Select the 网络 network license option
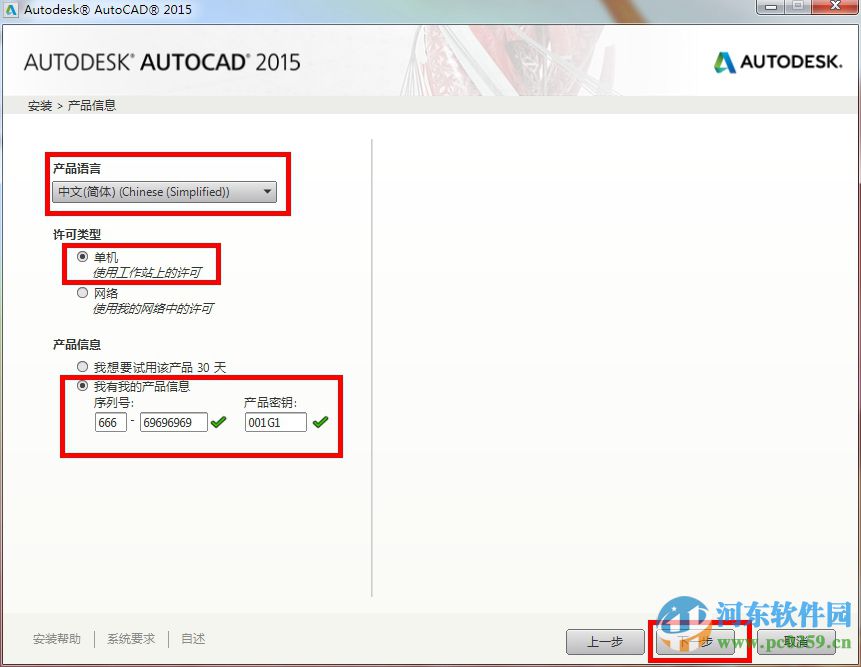Screen dimensions: 861x667 tap(82, 292)
